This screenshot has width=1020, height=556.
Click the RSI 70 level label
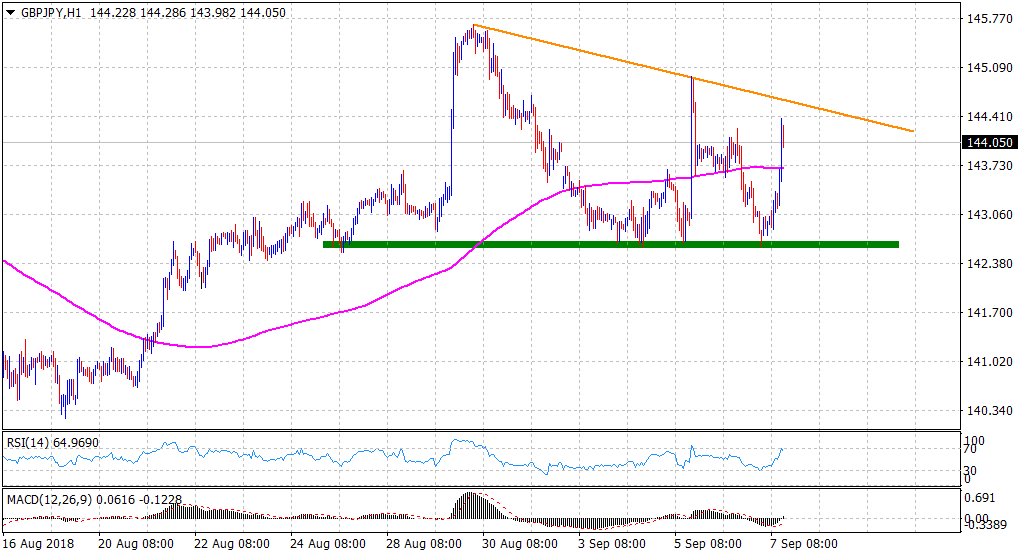971,451
